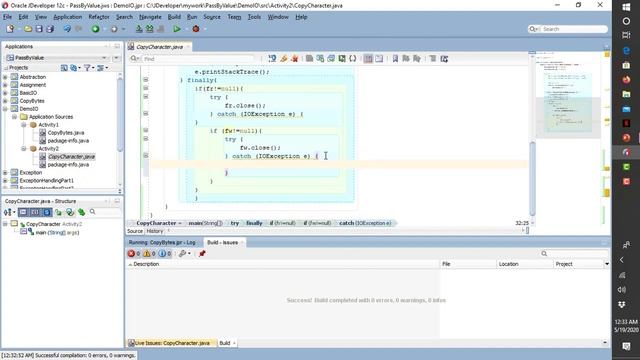Open the File menu
The height and width of the screenshot is (360, 640).
pyautogui.click(x=7, y=17)
